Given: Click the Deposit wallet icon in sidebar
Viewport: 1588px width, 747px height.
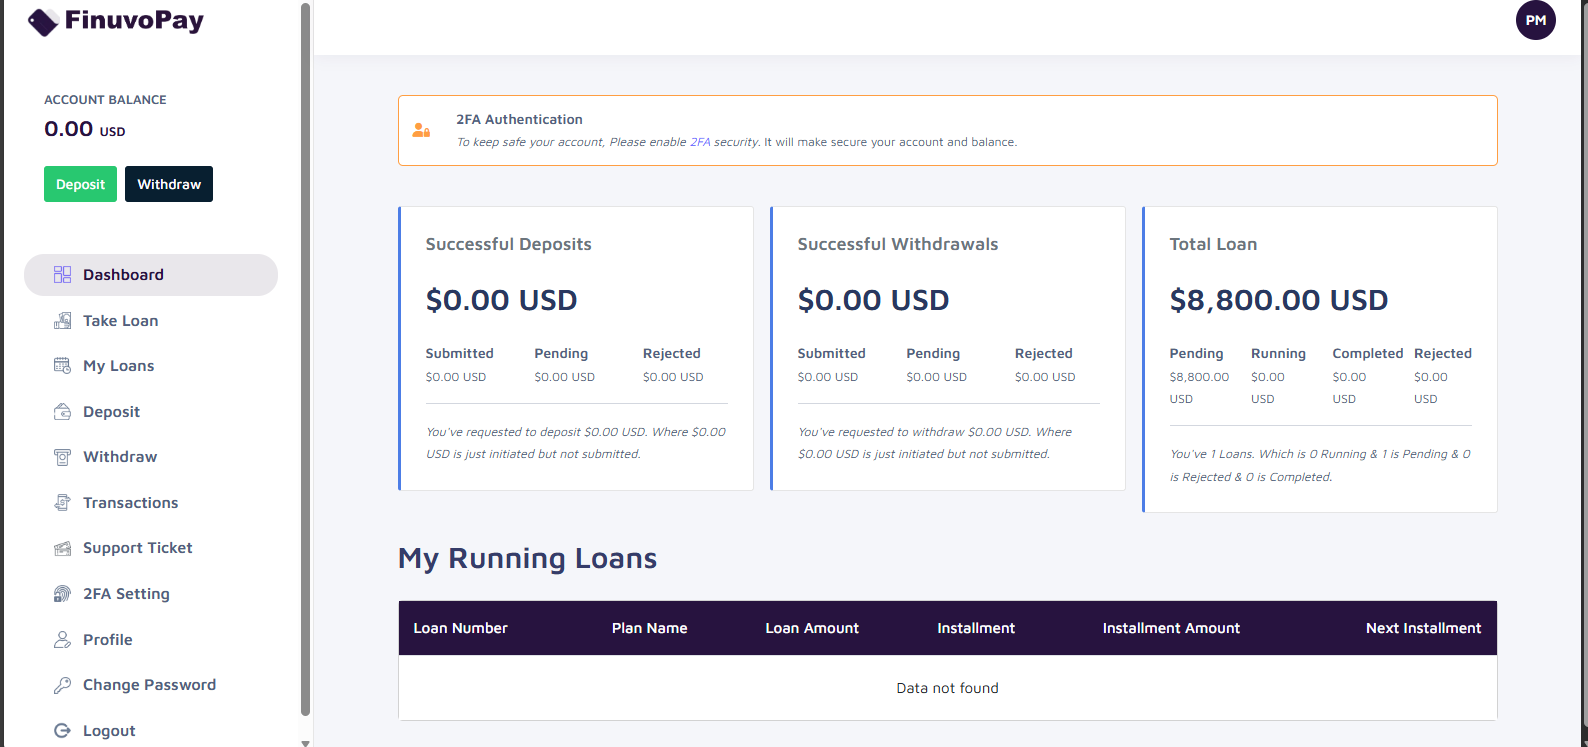Looking at the screenshot, I should pyautogui.click(x=62, y=412).
